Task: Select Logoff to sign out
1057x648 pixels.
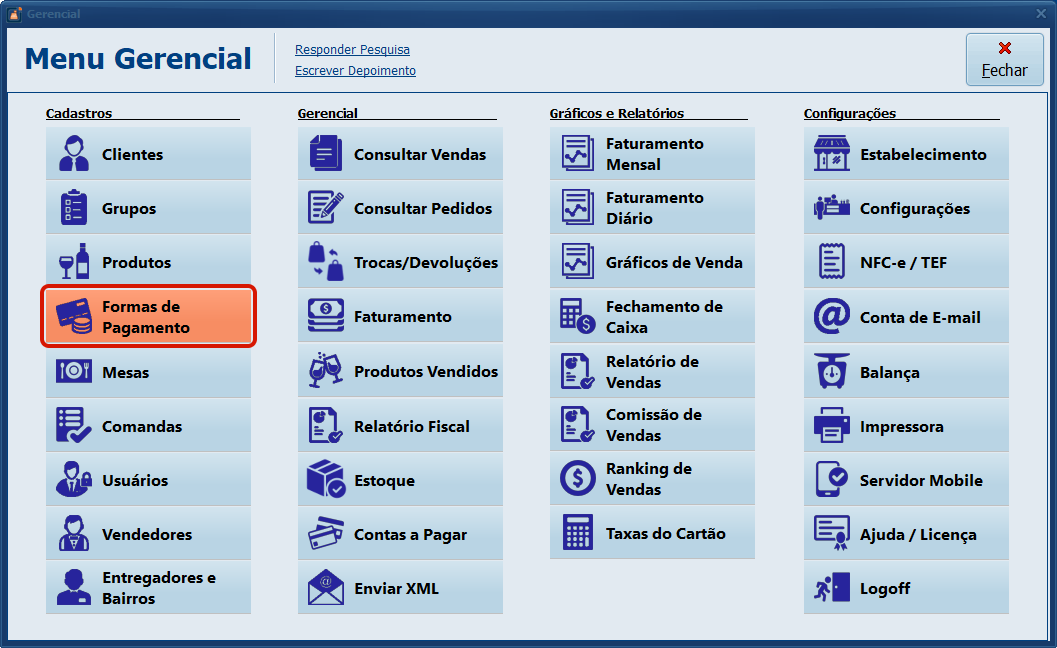Action: (906, 588)
